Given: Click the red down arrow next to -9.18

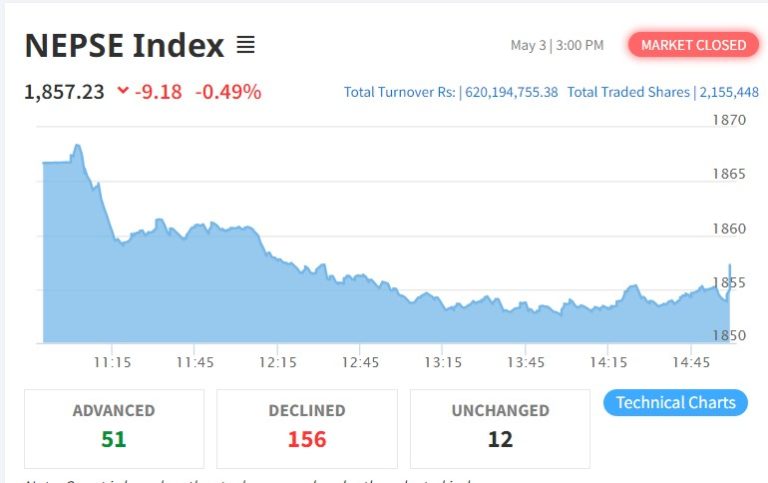Looking at the screenshot, I should click(x=123, y=91).
